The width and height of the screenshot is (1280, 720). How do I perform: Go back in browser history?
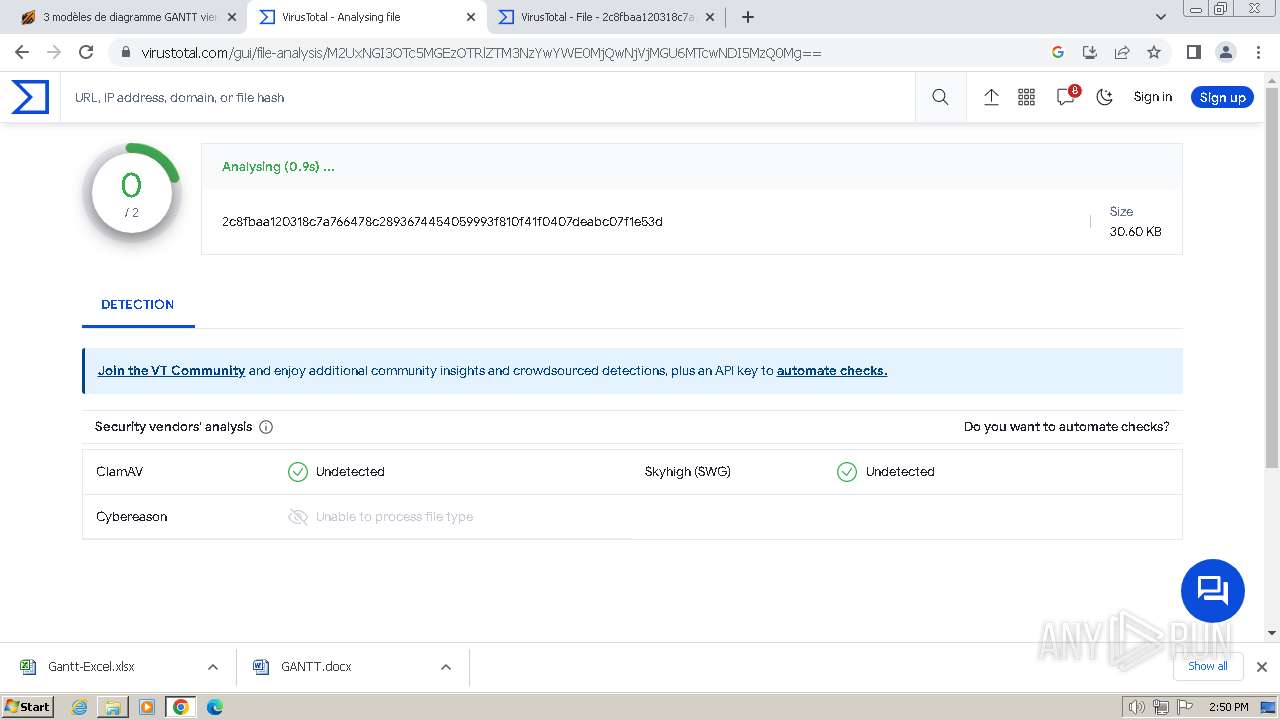(22, 53)
